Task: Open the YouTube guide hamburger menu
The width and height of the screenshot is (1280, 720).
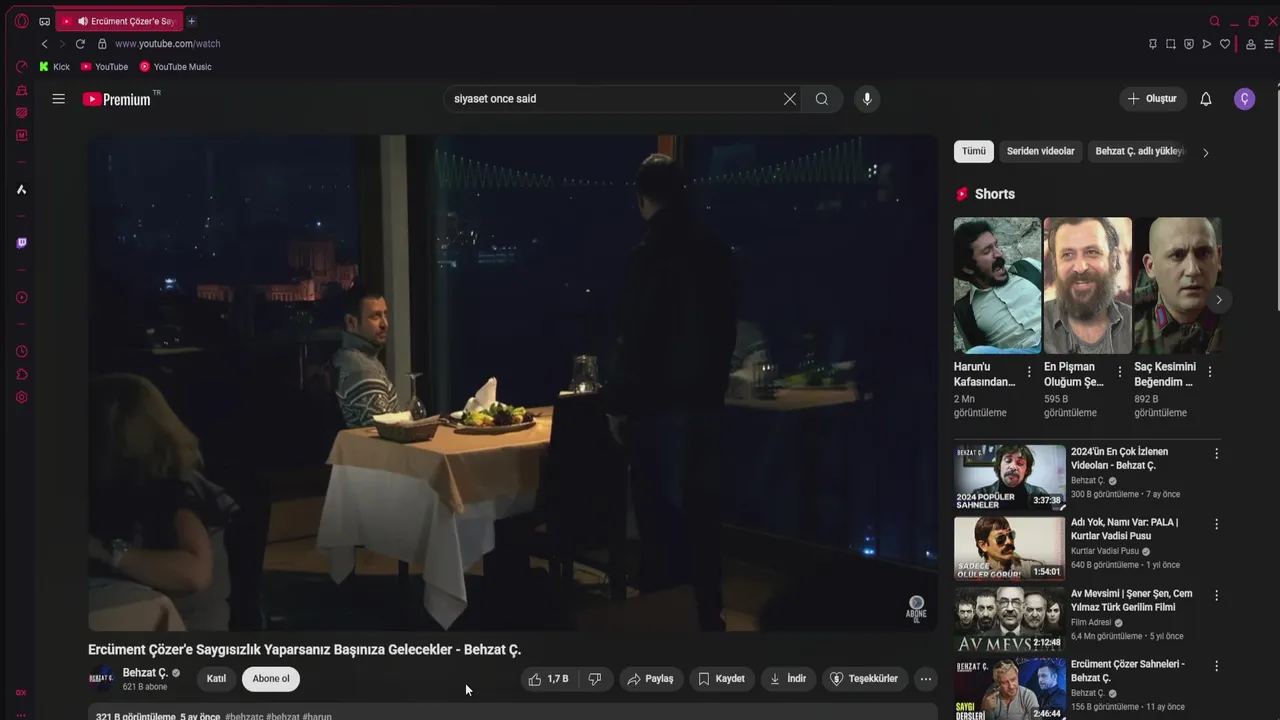Action: click(59, 99)
